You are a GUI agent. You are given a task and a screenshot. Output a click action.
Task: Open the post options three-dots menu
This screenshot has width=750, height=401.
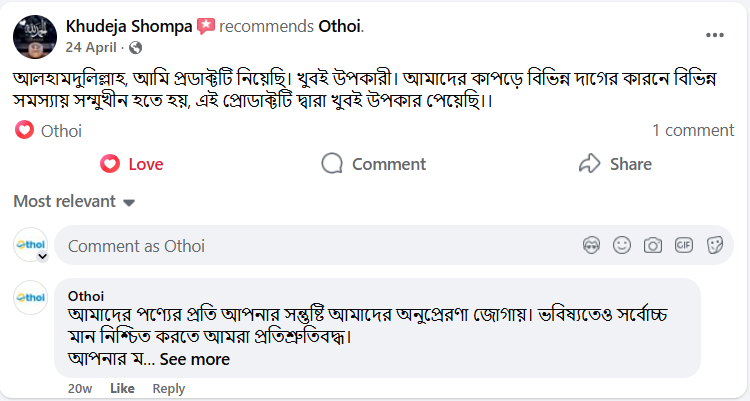pyautogui.click(x=714, y=34)
